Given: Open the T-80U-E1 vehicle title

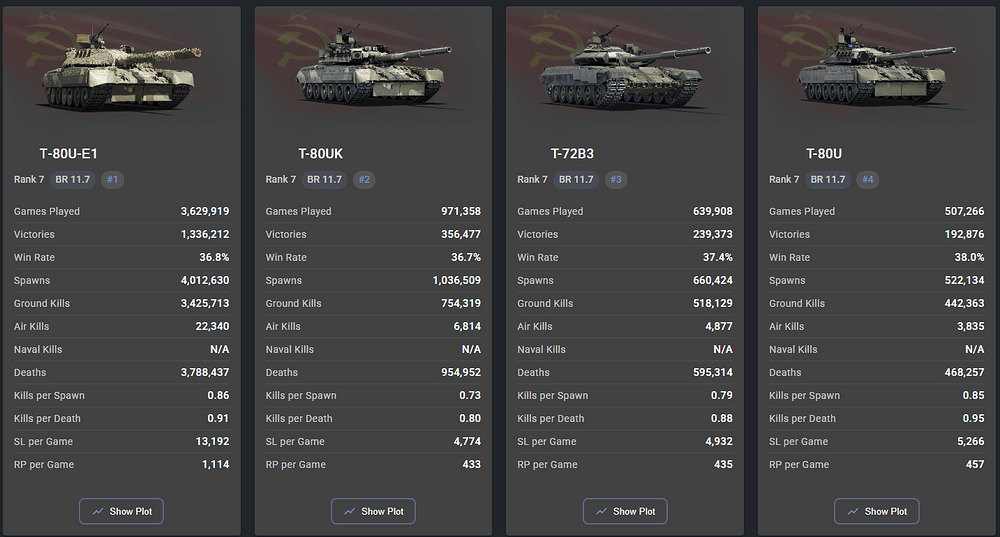Looking at the screenshot, I should pyautogui.click(x=68, y=154).
